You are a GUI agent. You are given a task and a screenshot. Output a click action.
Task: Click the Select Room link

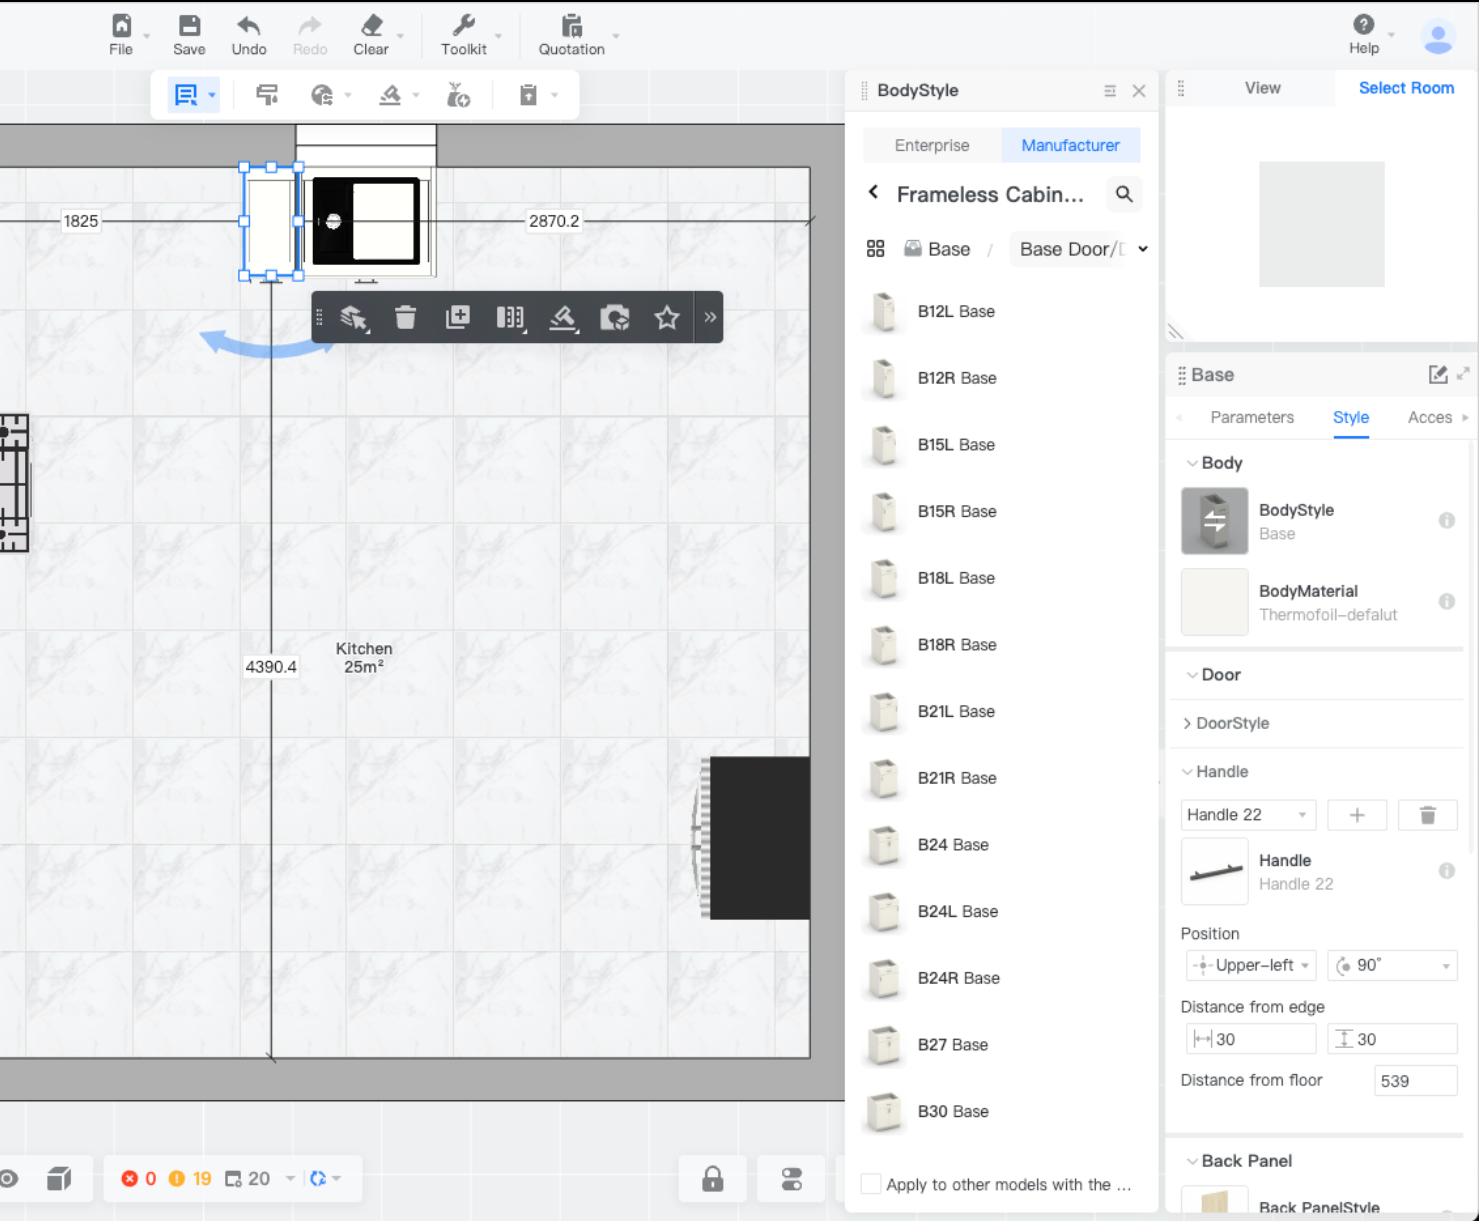(x=1405, y=88)
